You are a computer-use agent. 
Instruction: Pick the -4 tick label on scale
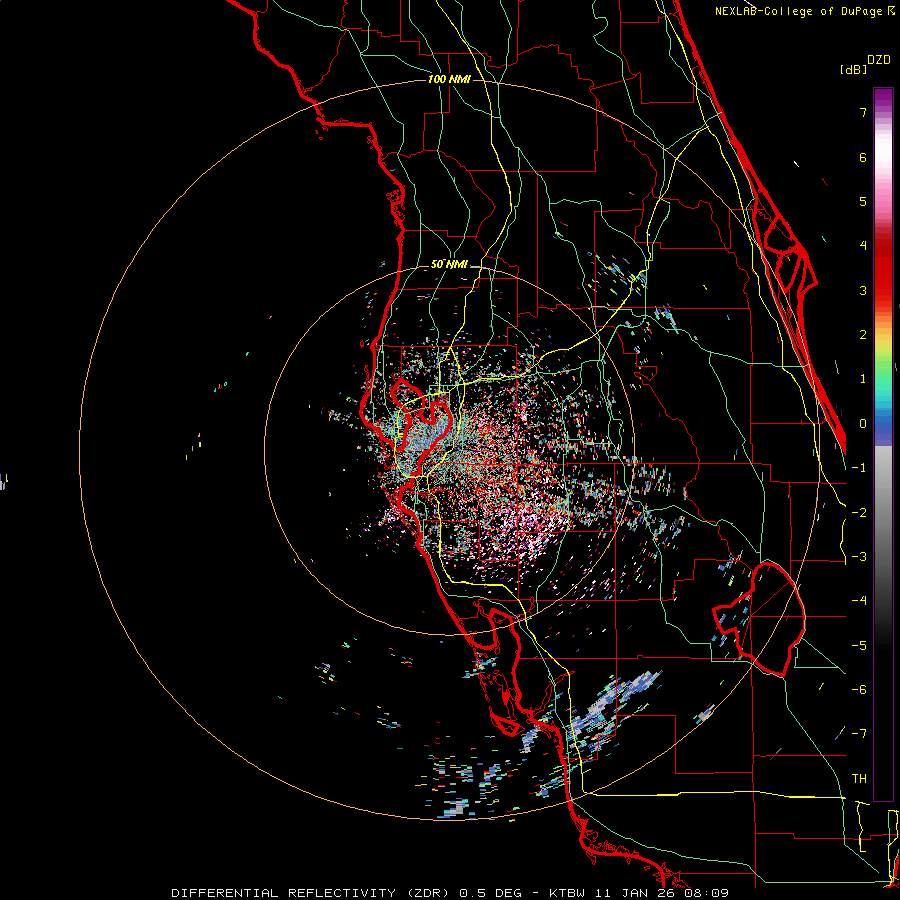pyautogui.click(x=859, y=601)
